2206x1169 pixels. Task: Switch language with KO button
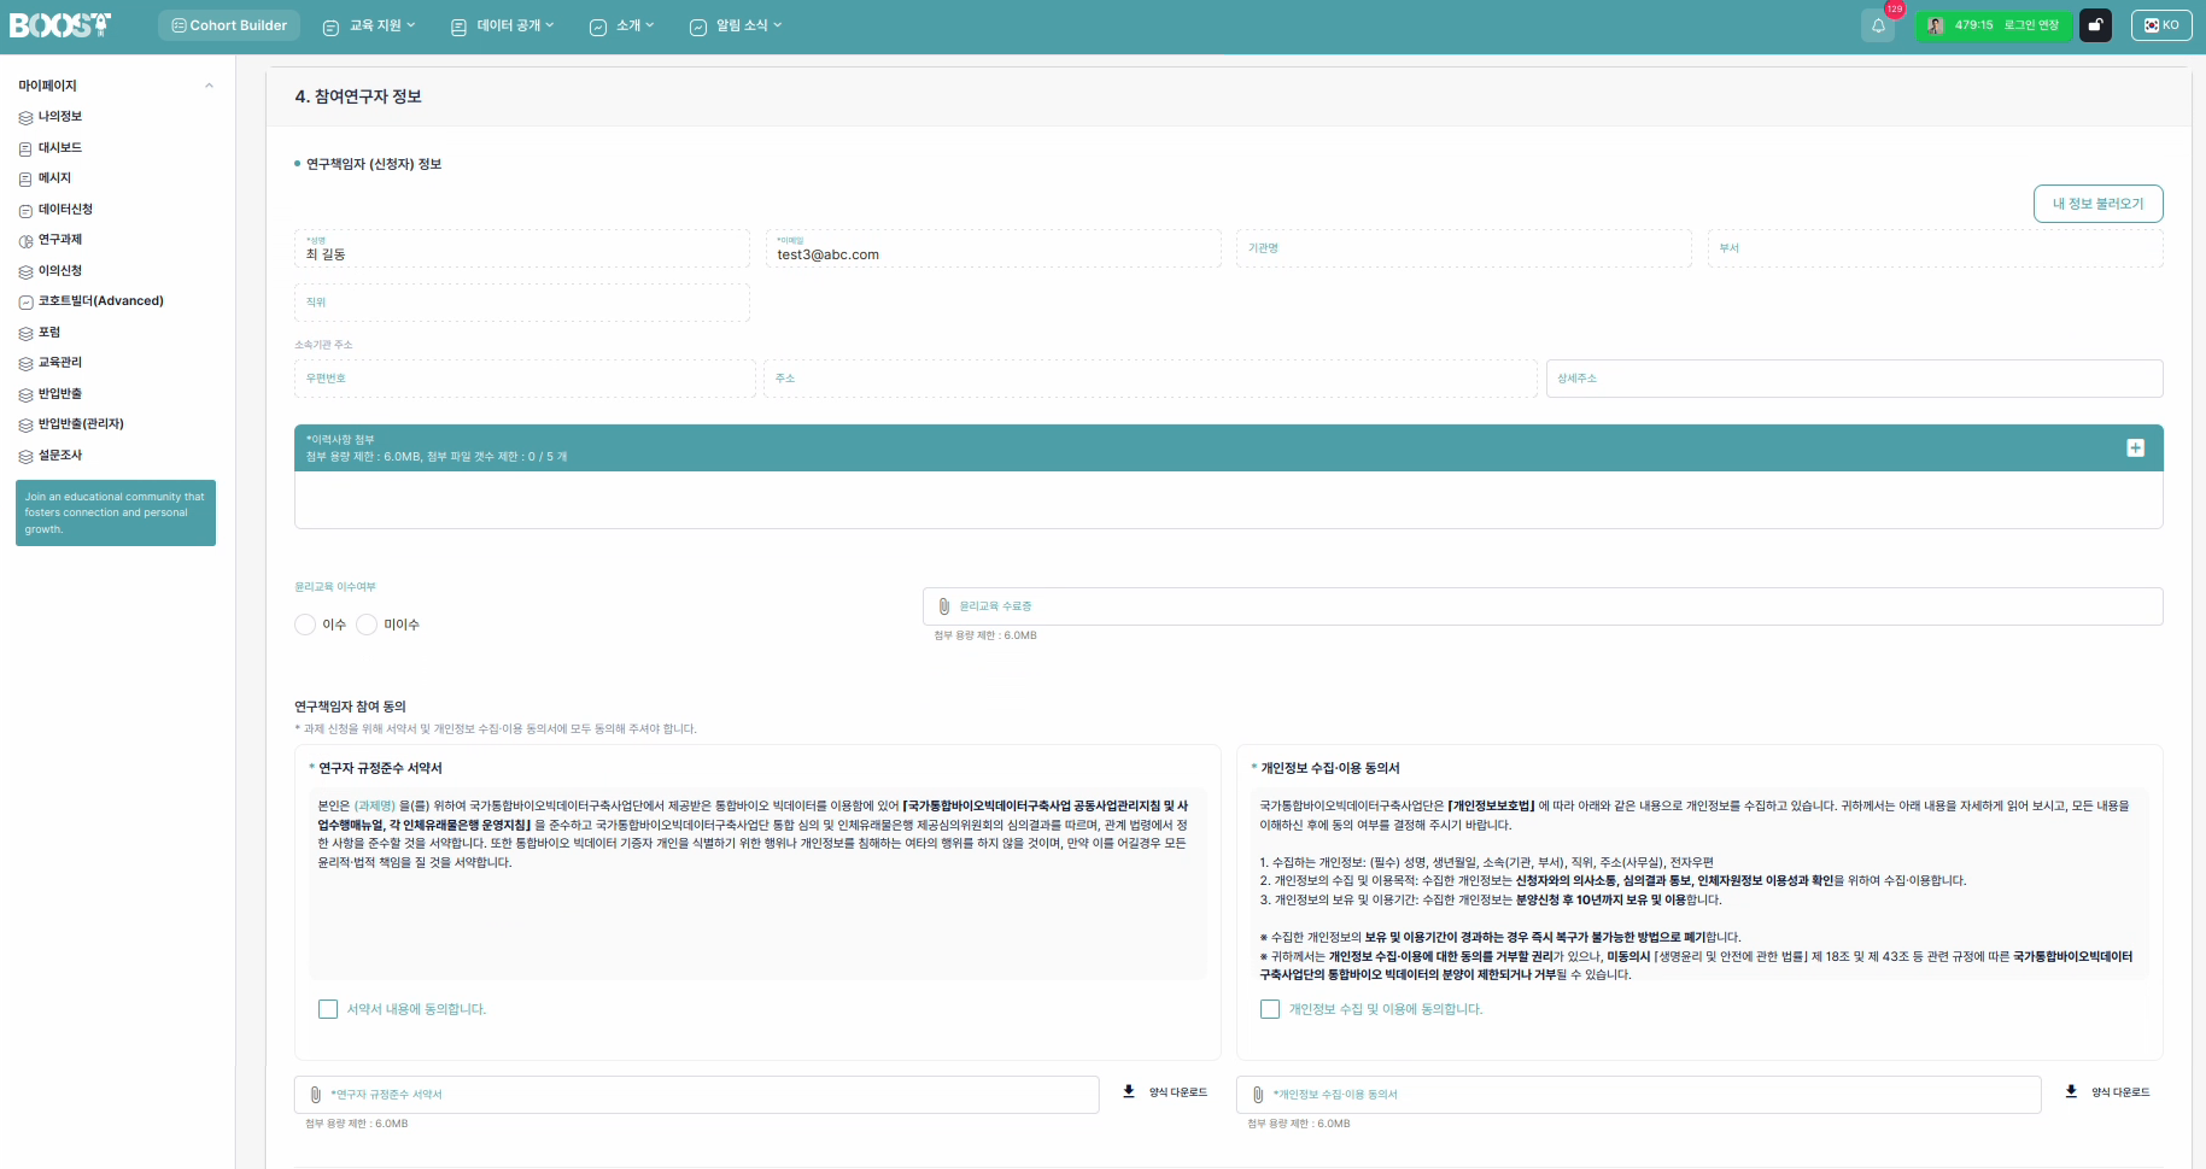[x=2161, y=26]
